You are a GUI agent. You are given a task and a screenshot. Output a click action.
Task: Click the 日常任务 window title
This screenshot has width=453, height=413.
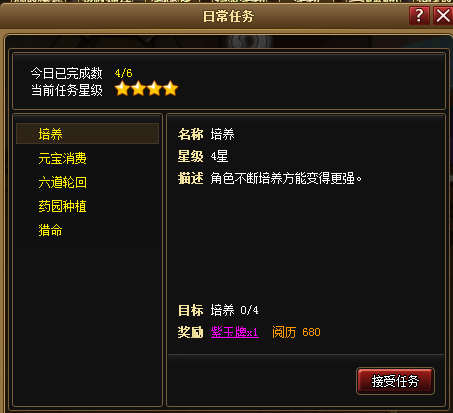228,16
